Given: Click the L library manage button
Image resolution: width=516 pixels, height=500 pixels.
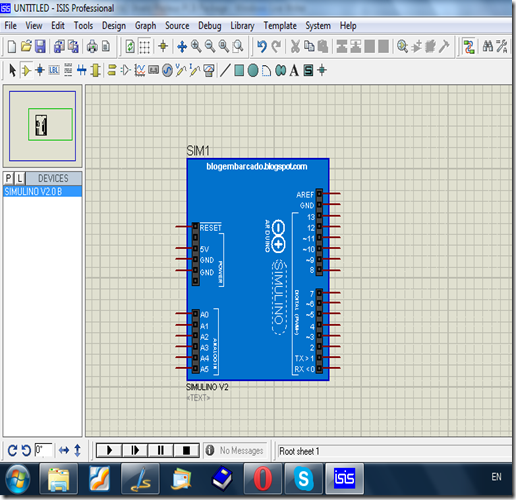Looking at the screenshot, I should click(x=20, y=179).
